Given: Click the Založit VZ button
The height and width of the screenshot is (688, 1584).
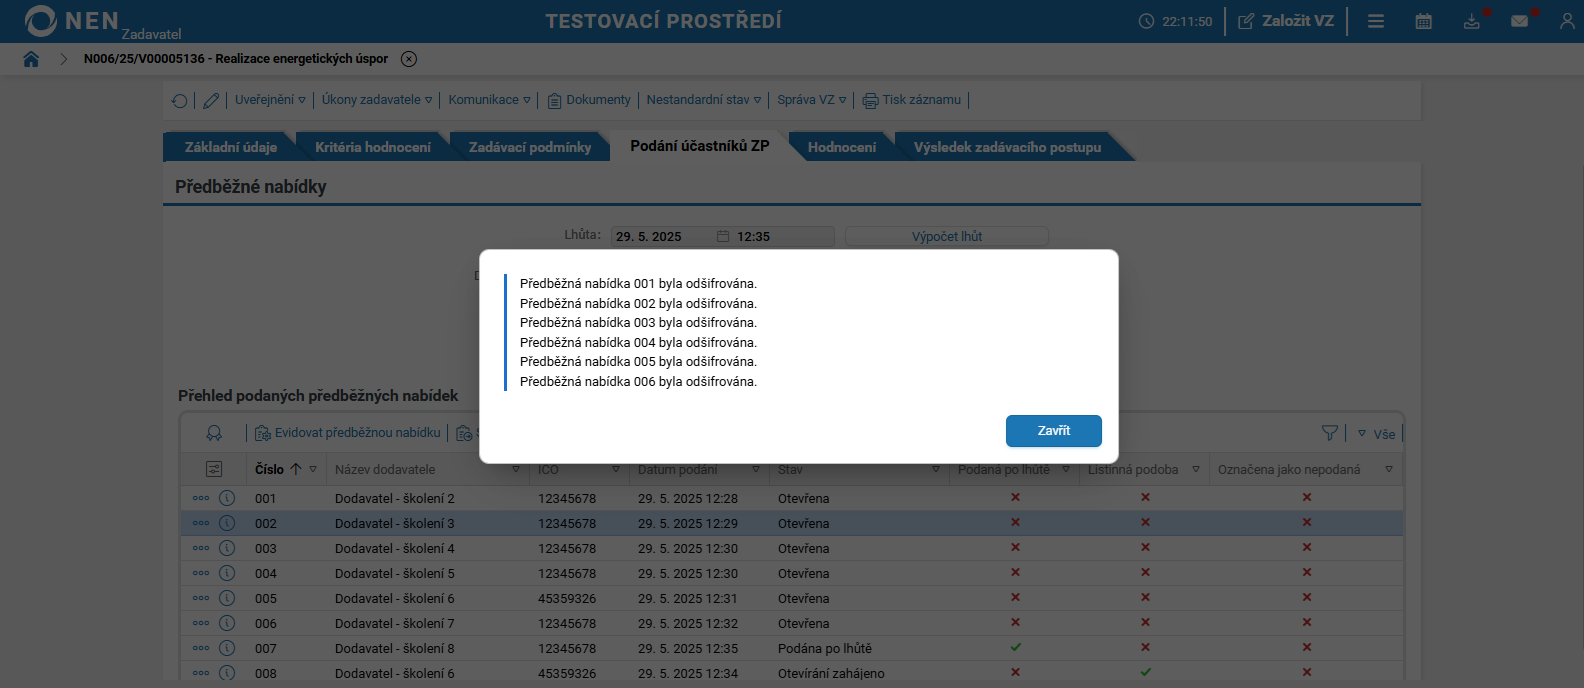Looking at the screenshot, I should pyautogui.click(x=1286, y=21).
